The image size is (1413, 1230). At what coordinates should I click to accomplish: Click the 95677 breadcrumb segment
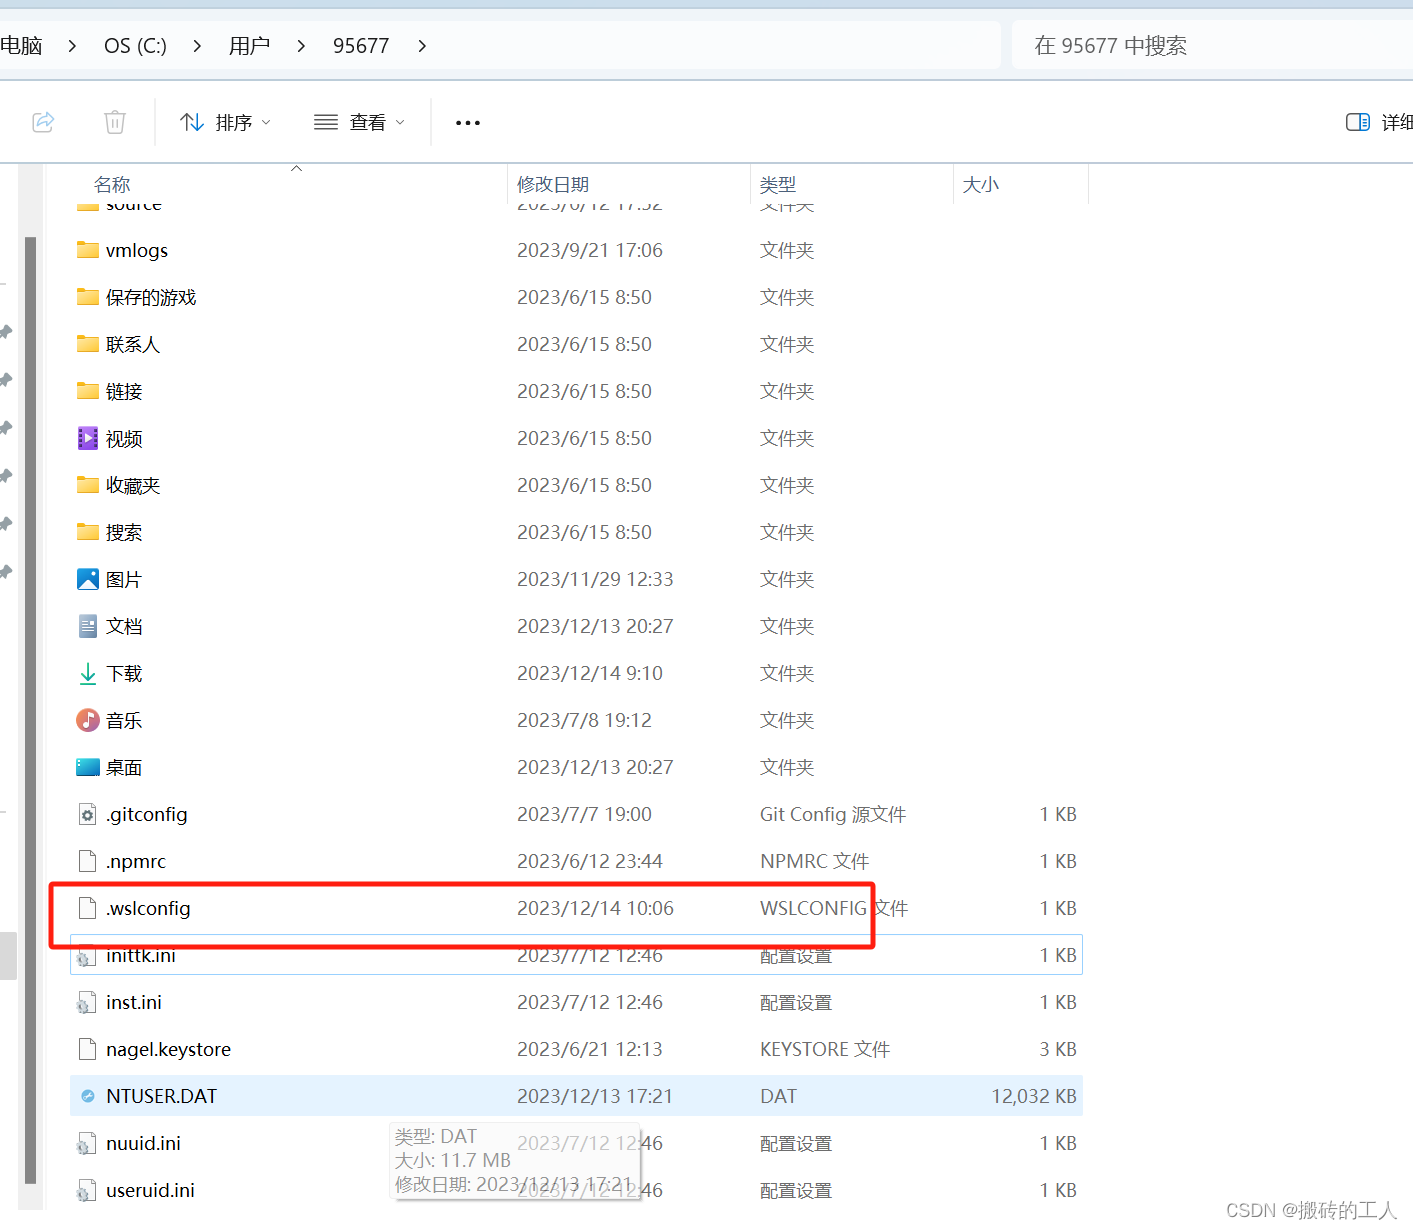coord(361,45)
